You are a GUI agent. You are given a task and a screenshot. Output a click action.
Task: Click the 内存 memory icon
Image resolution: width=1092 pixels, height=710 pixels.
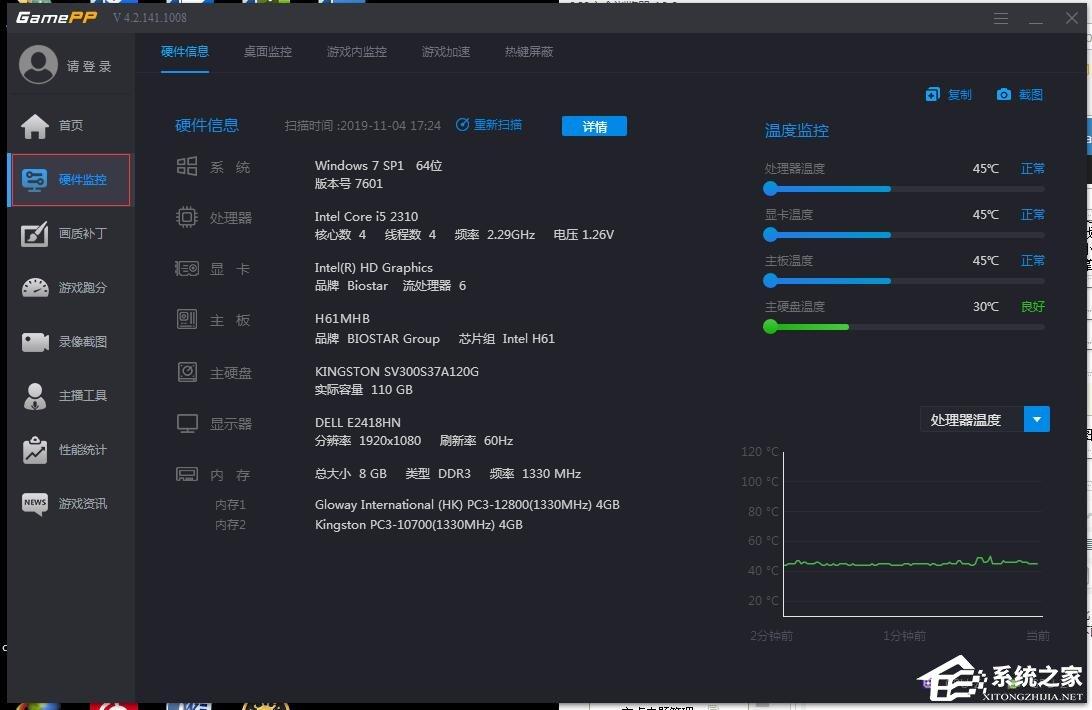pos(187,474)
